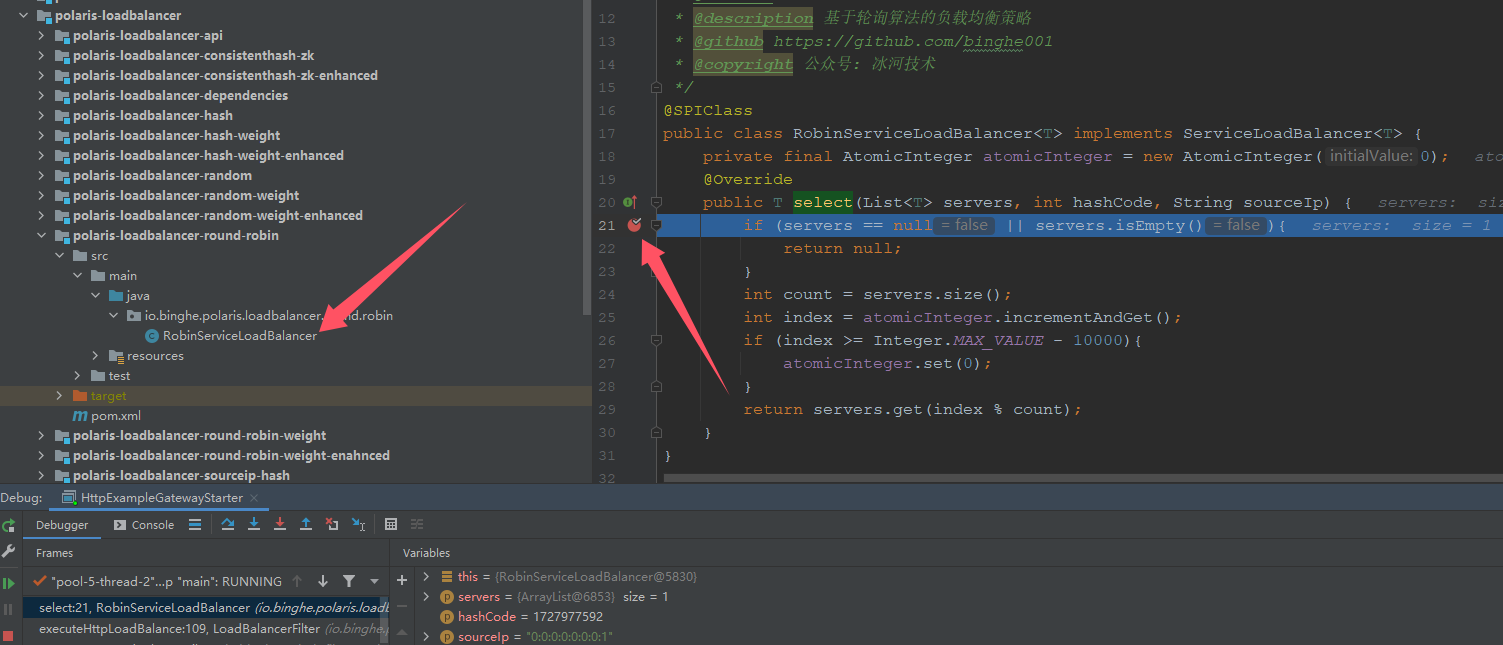Click the Step Into debugger icon
This screenshot has width=1503, height=645.
pos(254,524)
